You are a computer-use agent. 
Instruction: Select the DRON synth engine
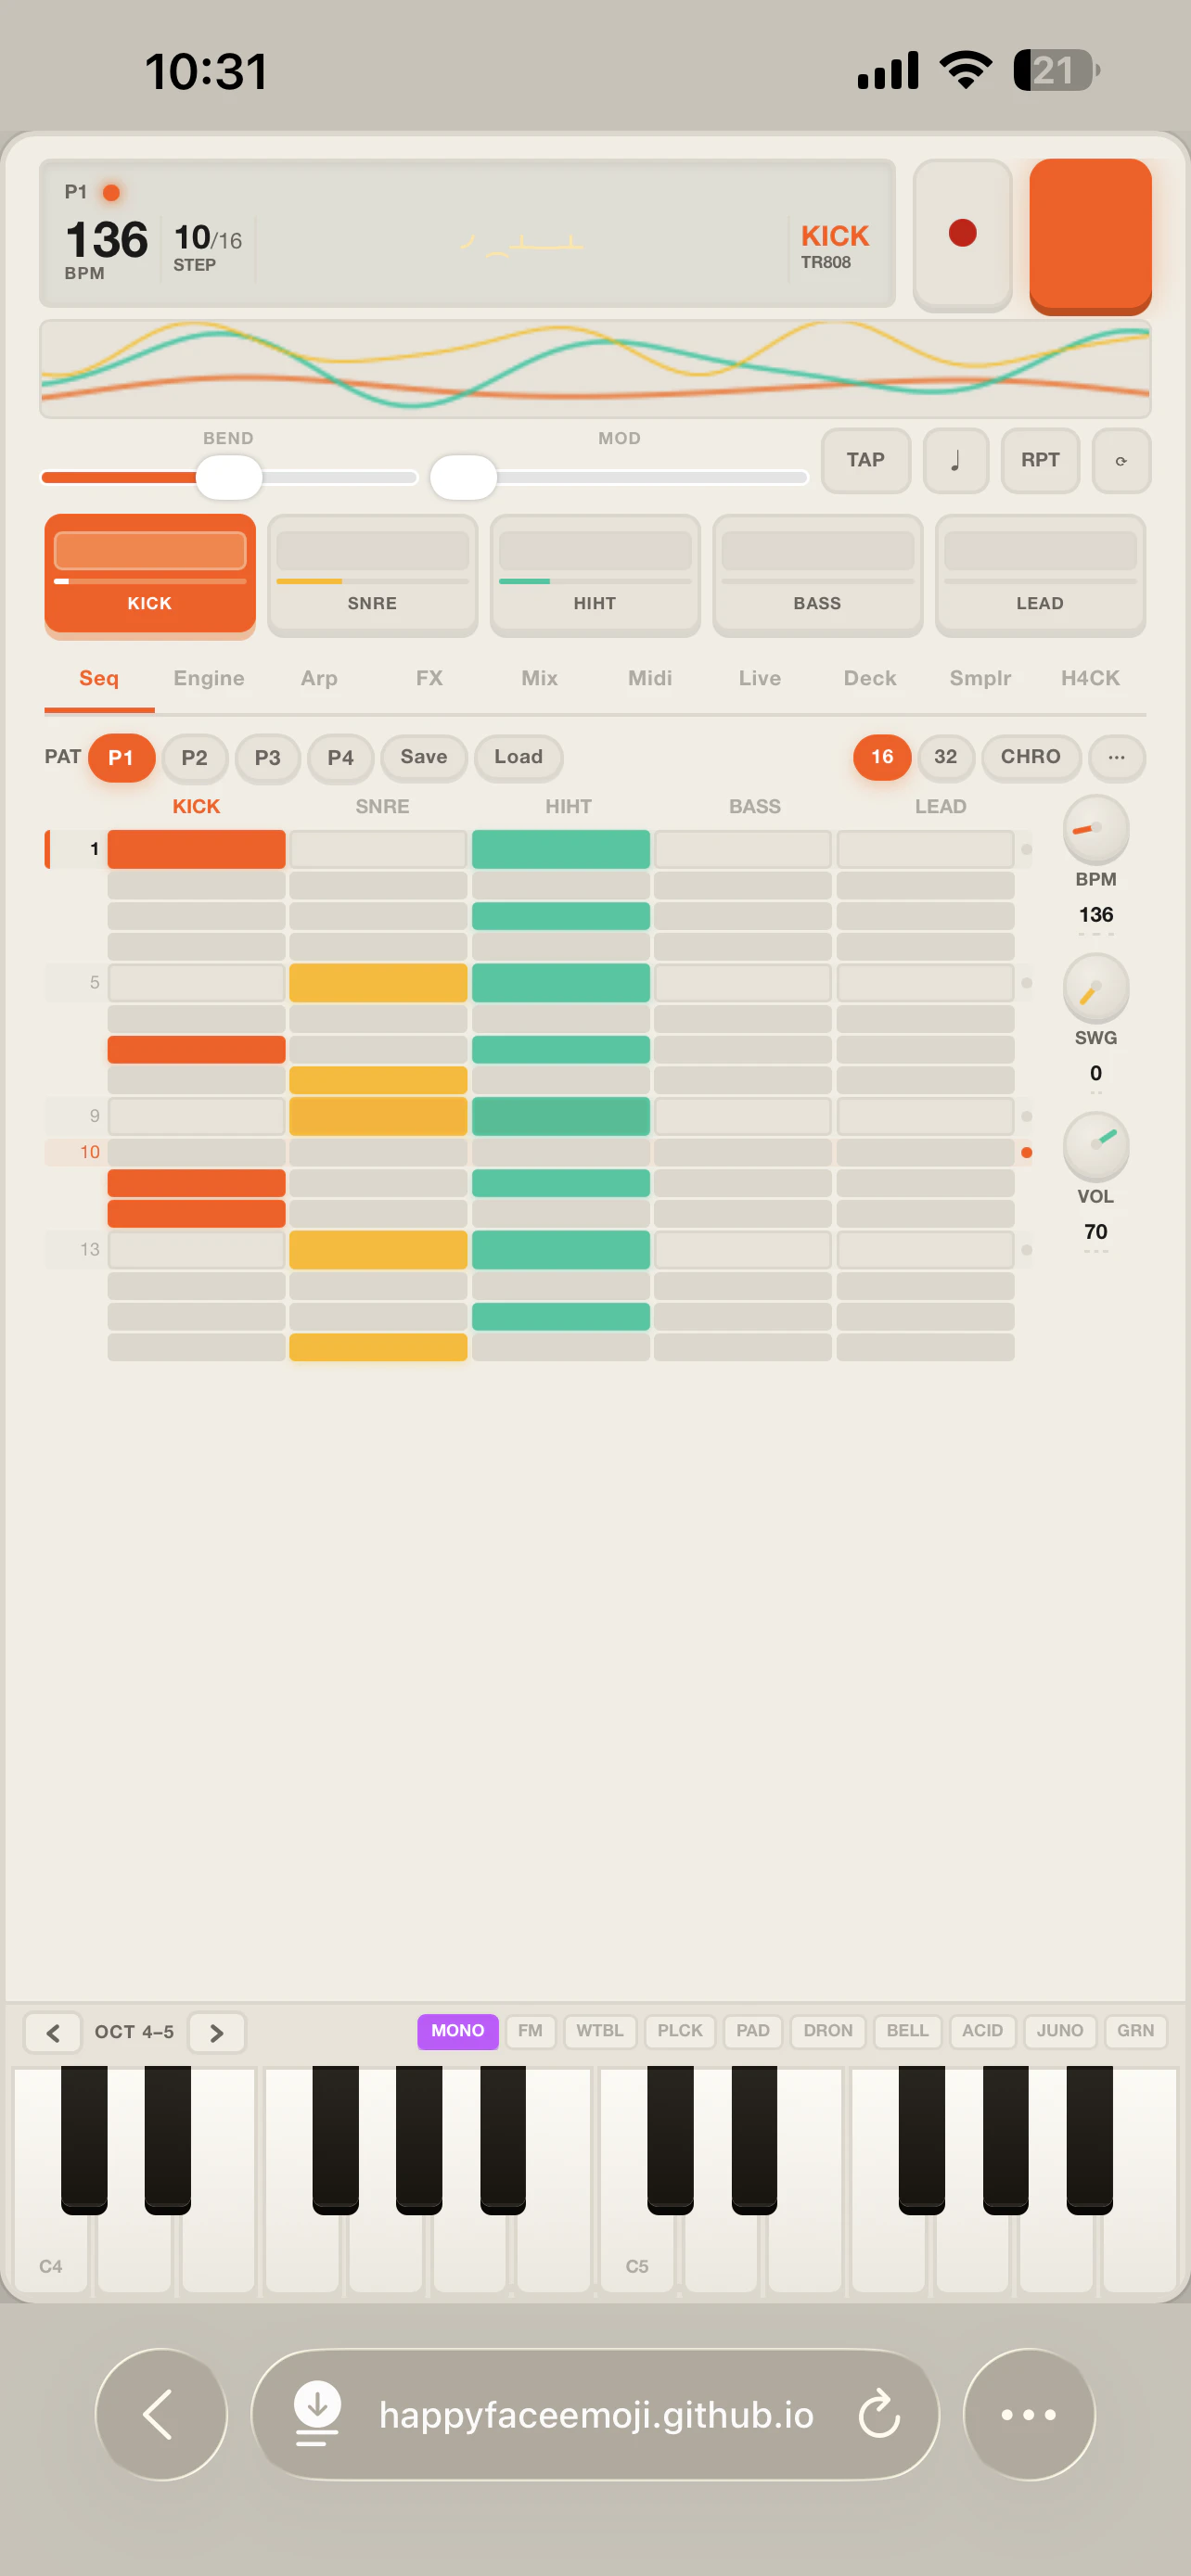pyautogui.click(x=828, y=2031)
